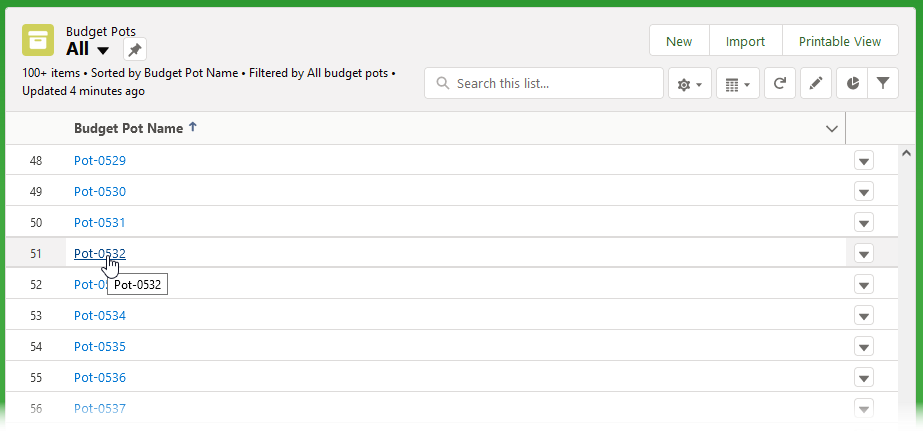Click the scrollbar up arrow

907,154
